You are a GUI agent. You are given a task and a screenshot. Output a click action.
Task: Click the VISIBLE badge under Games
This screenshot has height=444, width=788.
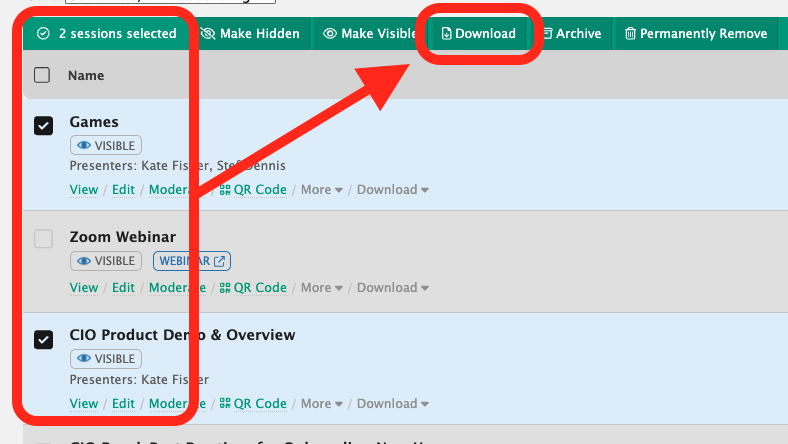[x=106, y=145]
